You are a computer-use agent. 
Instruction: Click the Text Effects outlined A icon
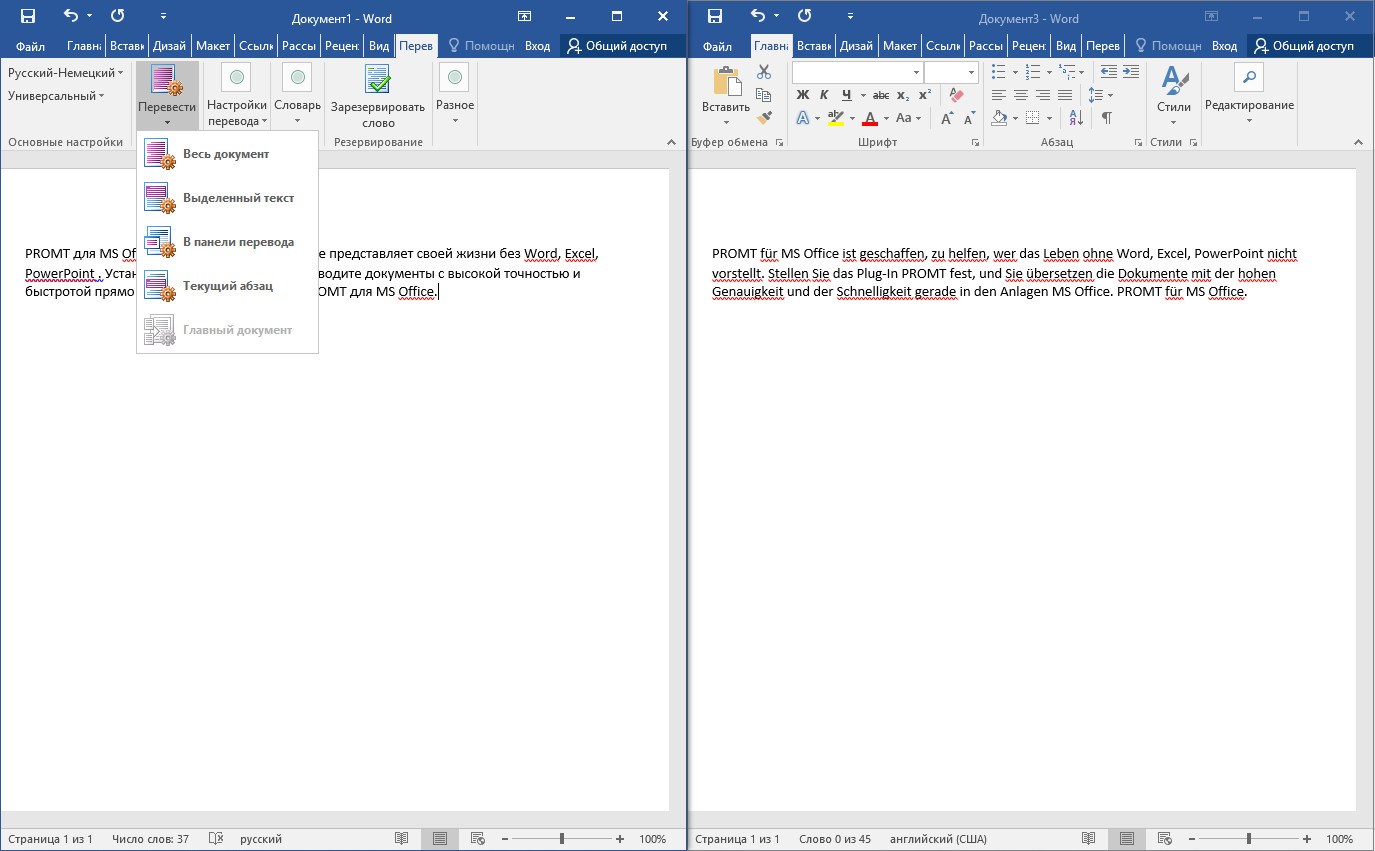coord(802,118)
